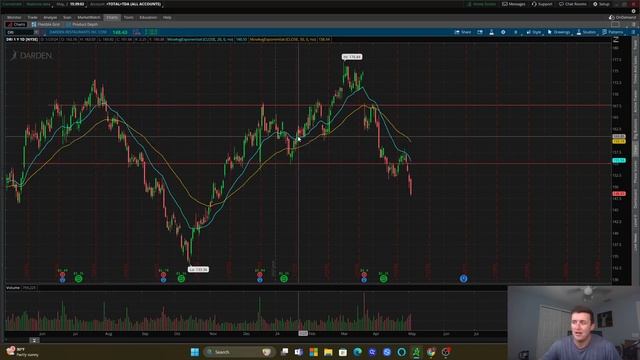Click the grid layout icon beside Share
The image size is (640, 360).
[x=480, y=32]
